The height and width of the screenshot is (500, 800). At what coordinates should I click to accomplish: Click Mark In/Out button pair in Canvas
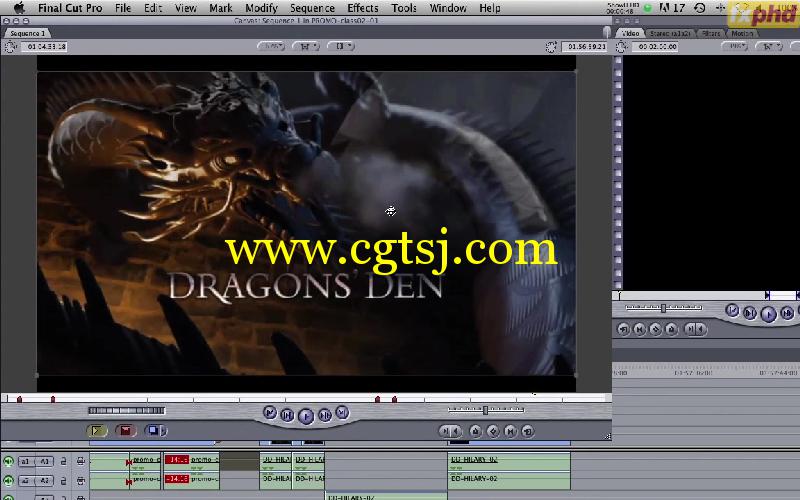point(450,432)
